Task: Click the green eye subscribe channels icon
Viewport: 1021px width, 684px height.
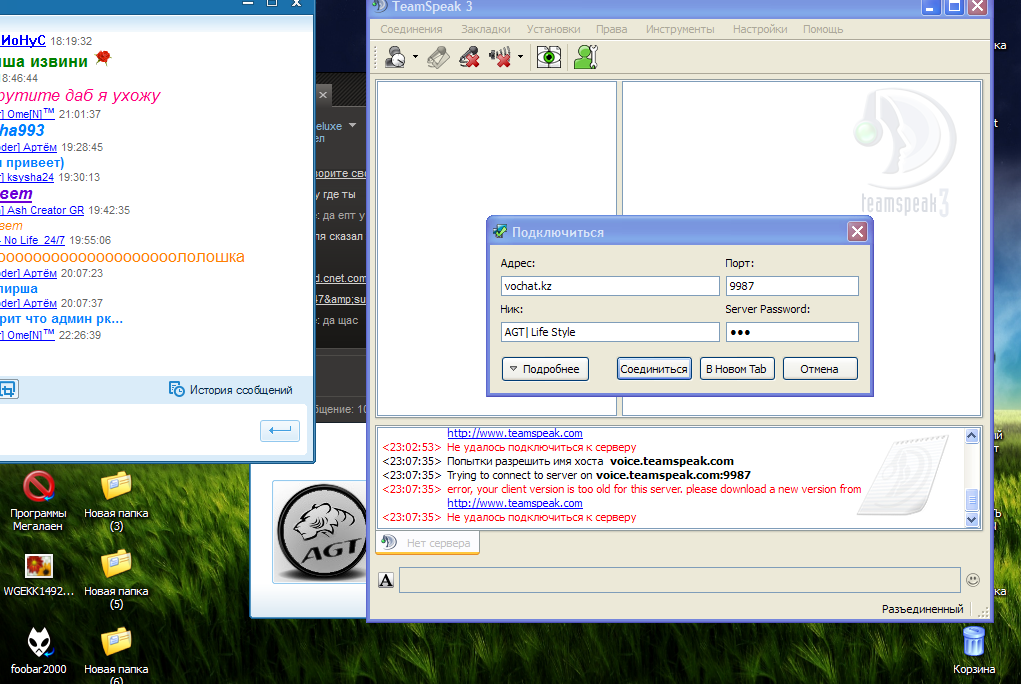Action: click(x=549, y=57)
